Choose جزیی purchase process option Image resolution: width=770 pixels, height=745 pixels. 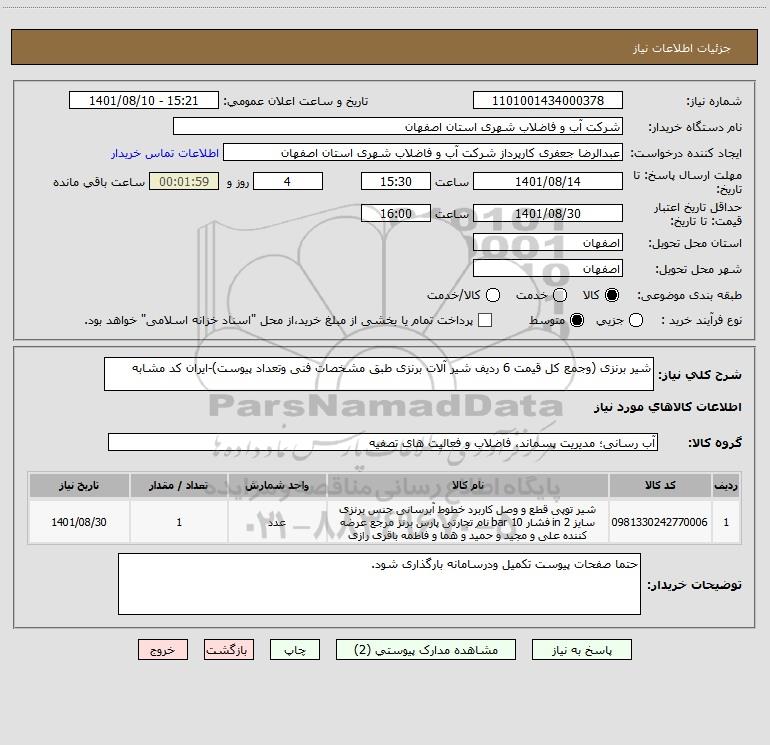coord(635,320)
